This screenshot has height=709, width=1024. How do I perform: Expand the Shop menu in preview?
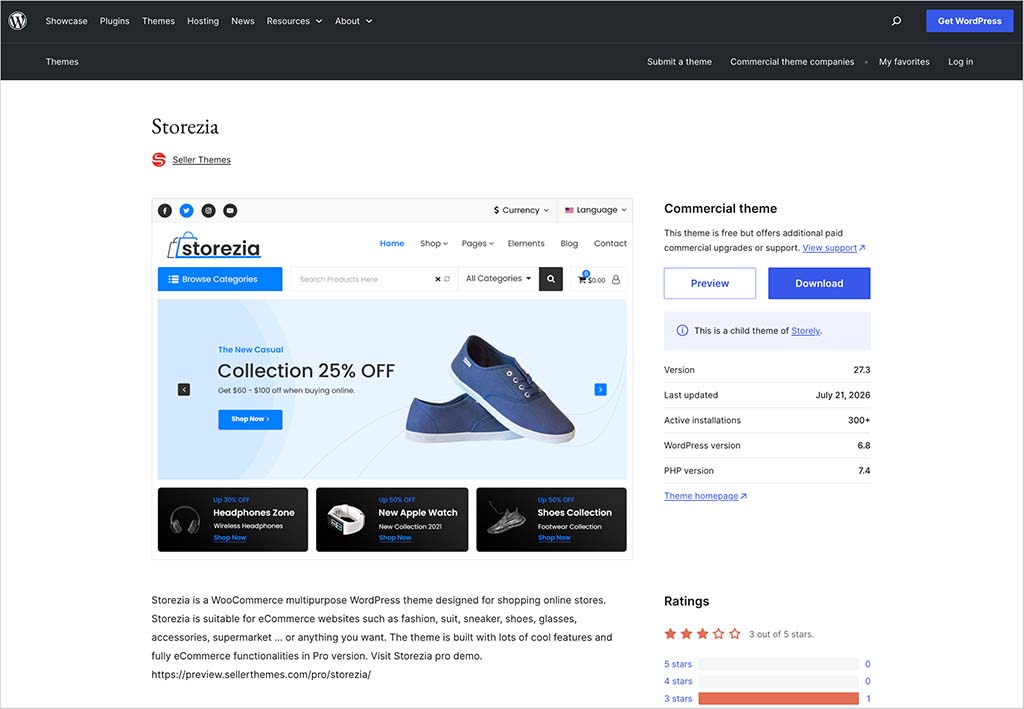[x=434, y=244]
